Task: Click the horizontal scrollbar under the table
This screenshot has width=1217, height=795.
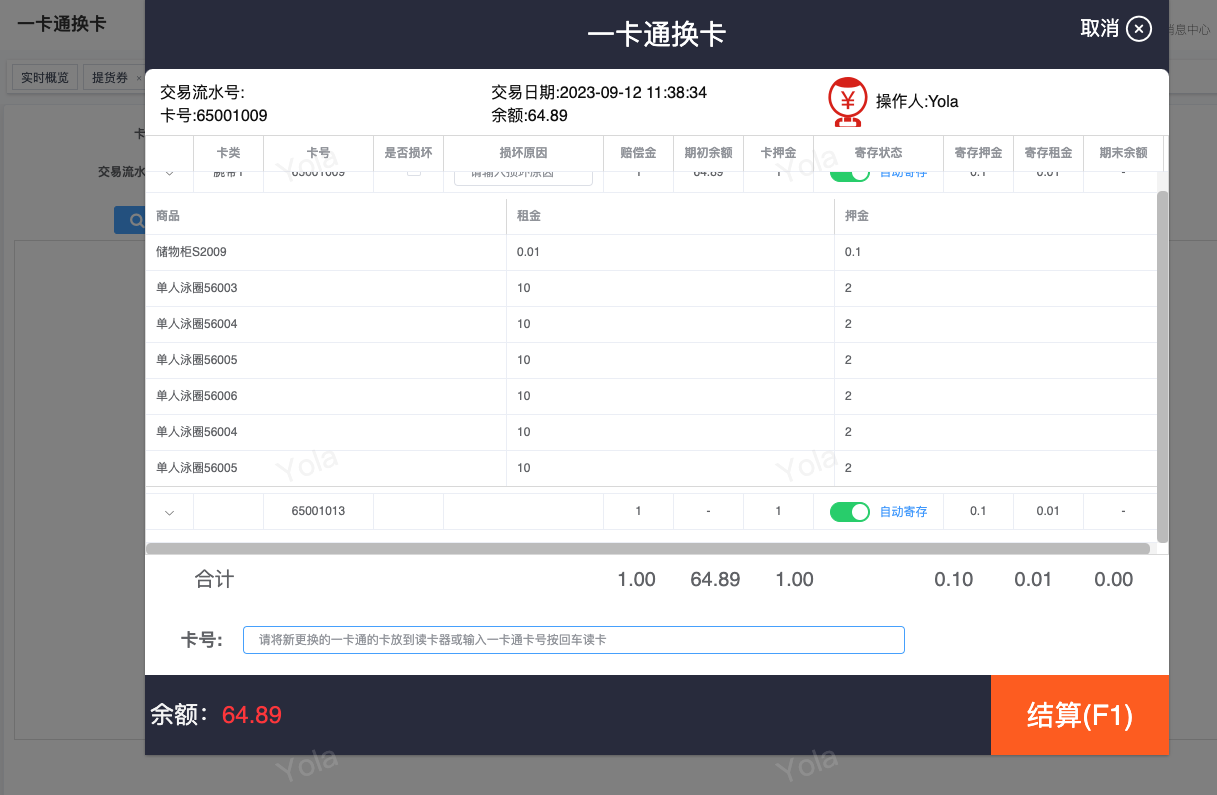Action: 648,548
